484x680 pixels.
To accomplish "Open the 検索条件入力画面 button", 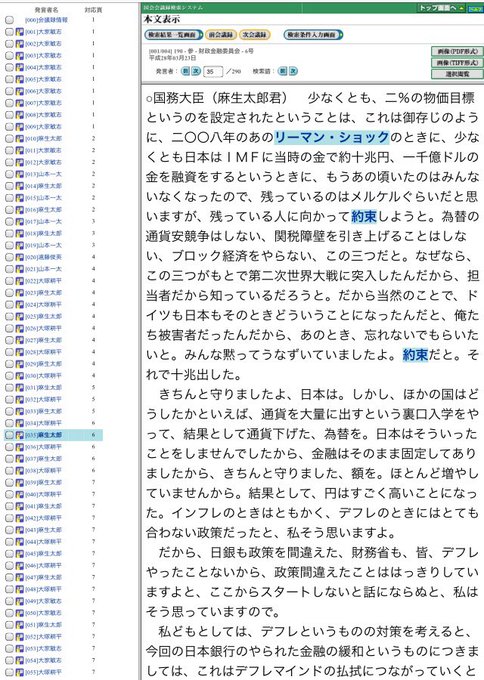I will click(313, 35).
